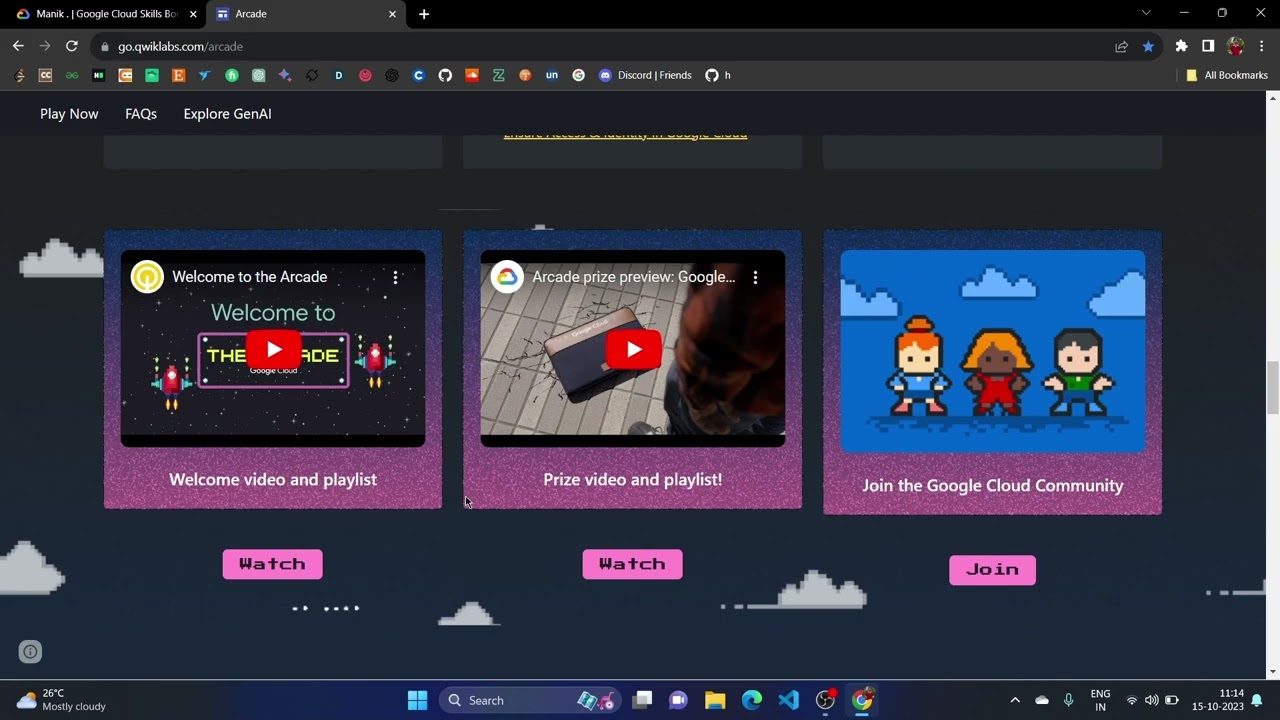Open Task View on the taskbar

point(642,700)
